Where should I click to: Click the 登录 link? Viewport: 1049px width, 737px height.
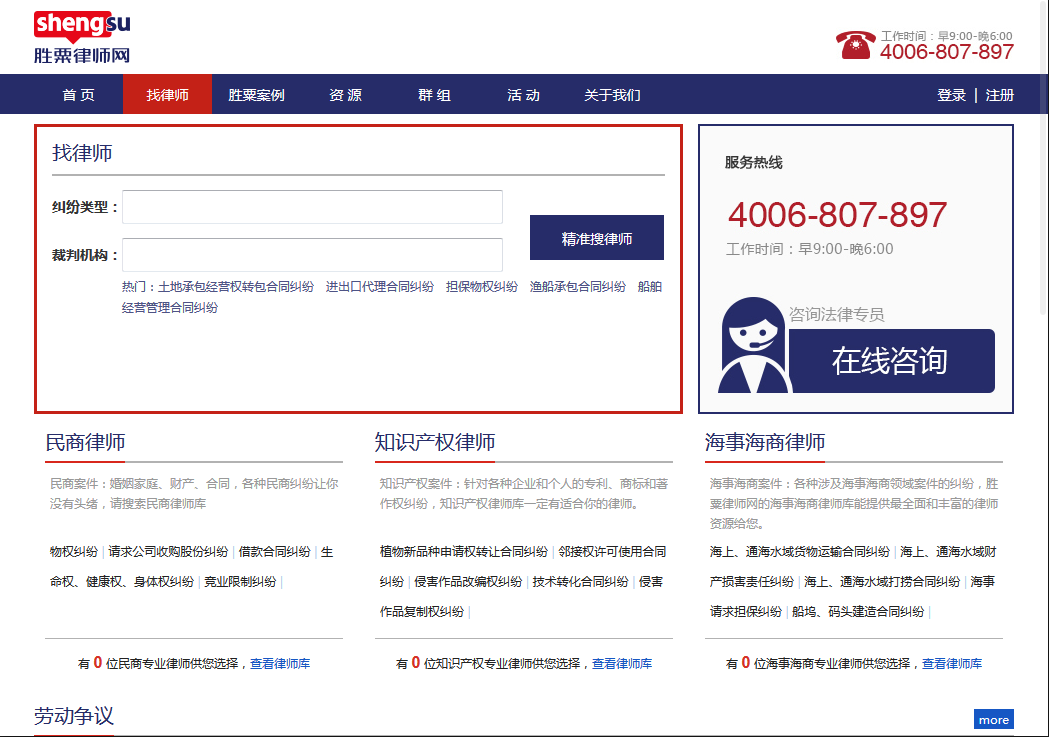coord(951,95)
